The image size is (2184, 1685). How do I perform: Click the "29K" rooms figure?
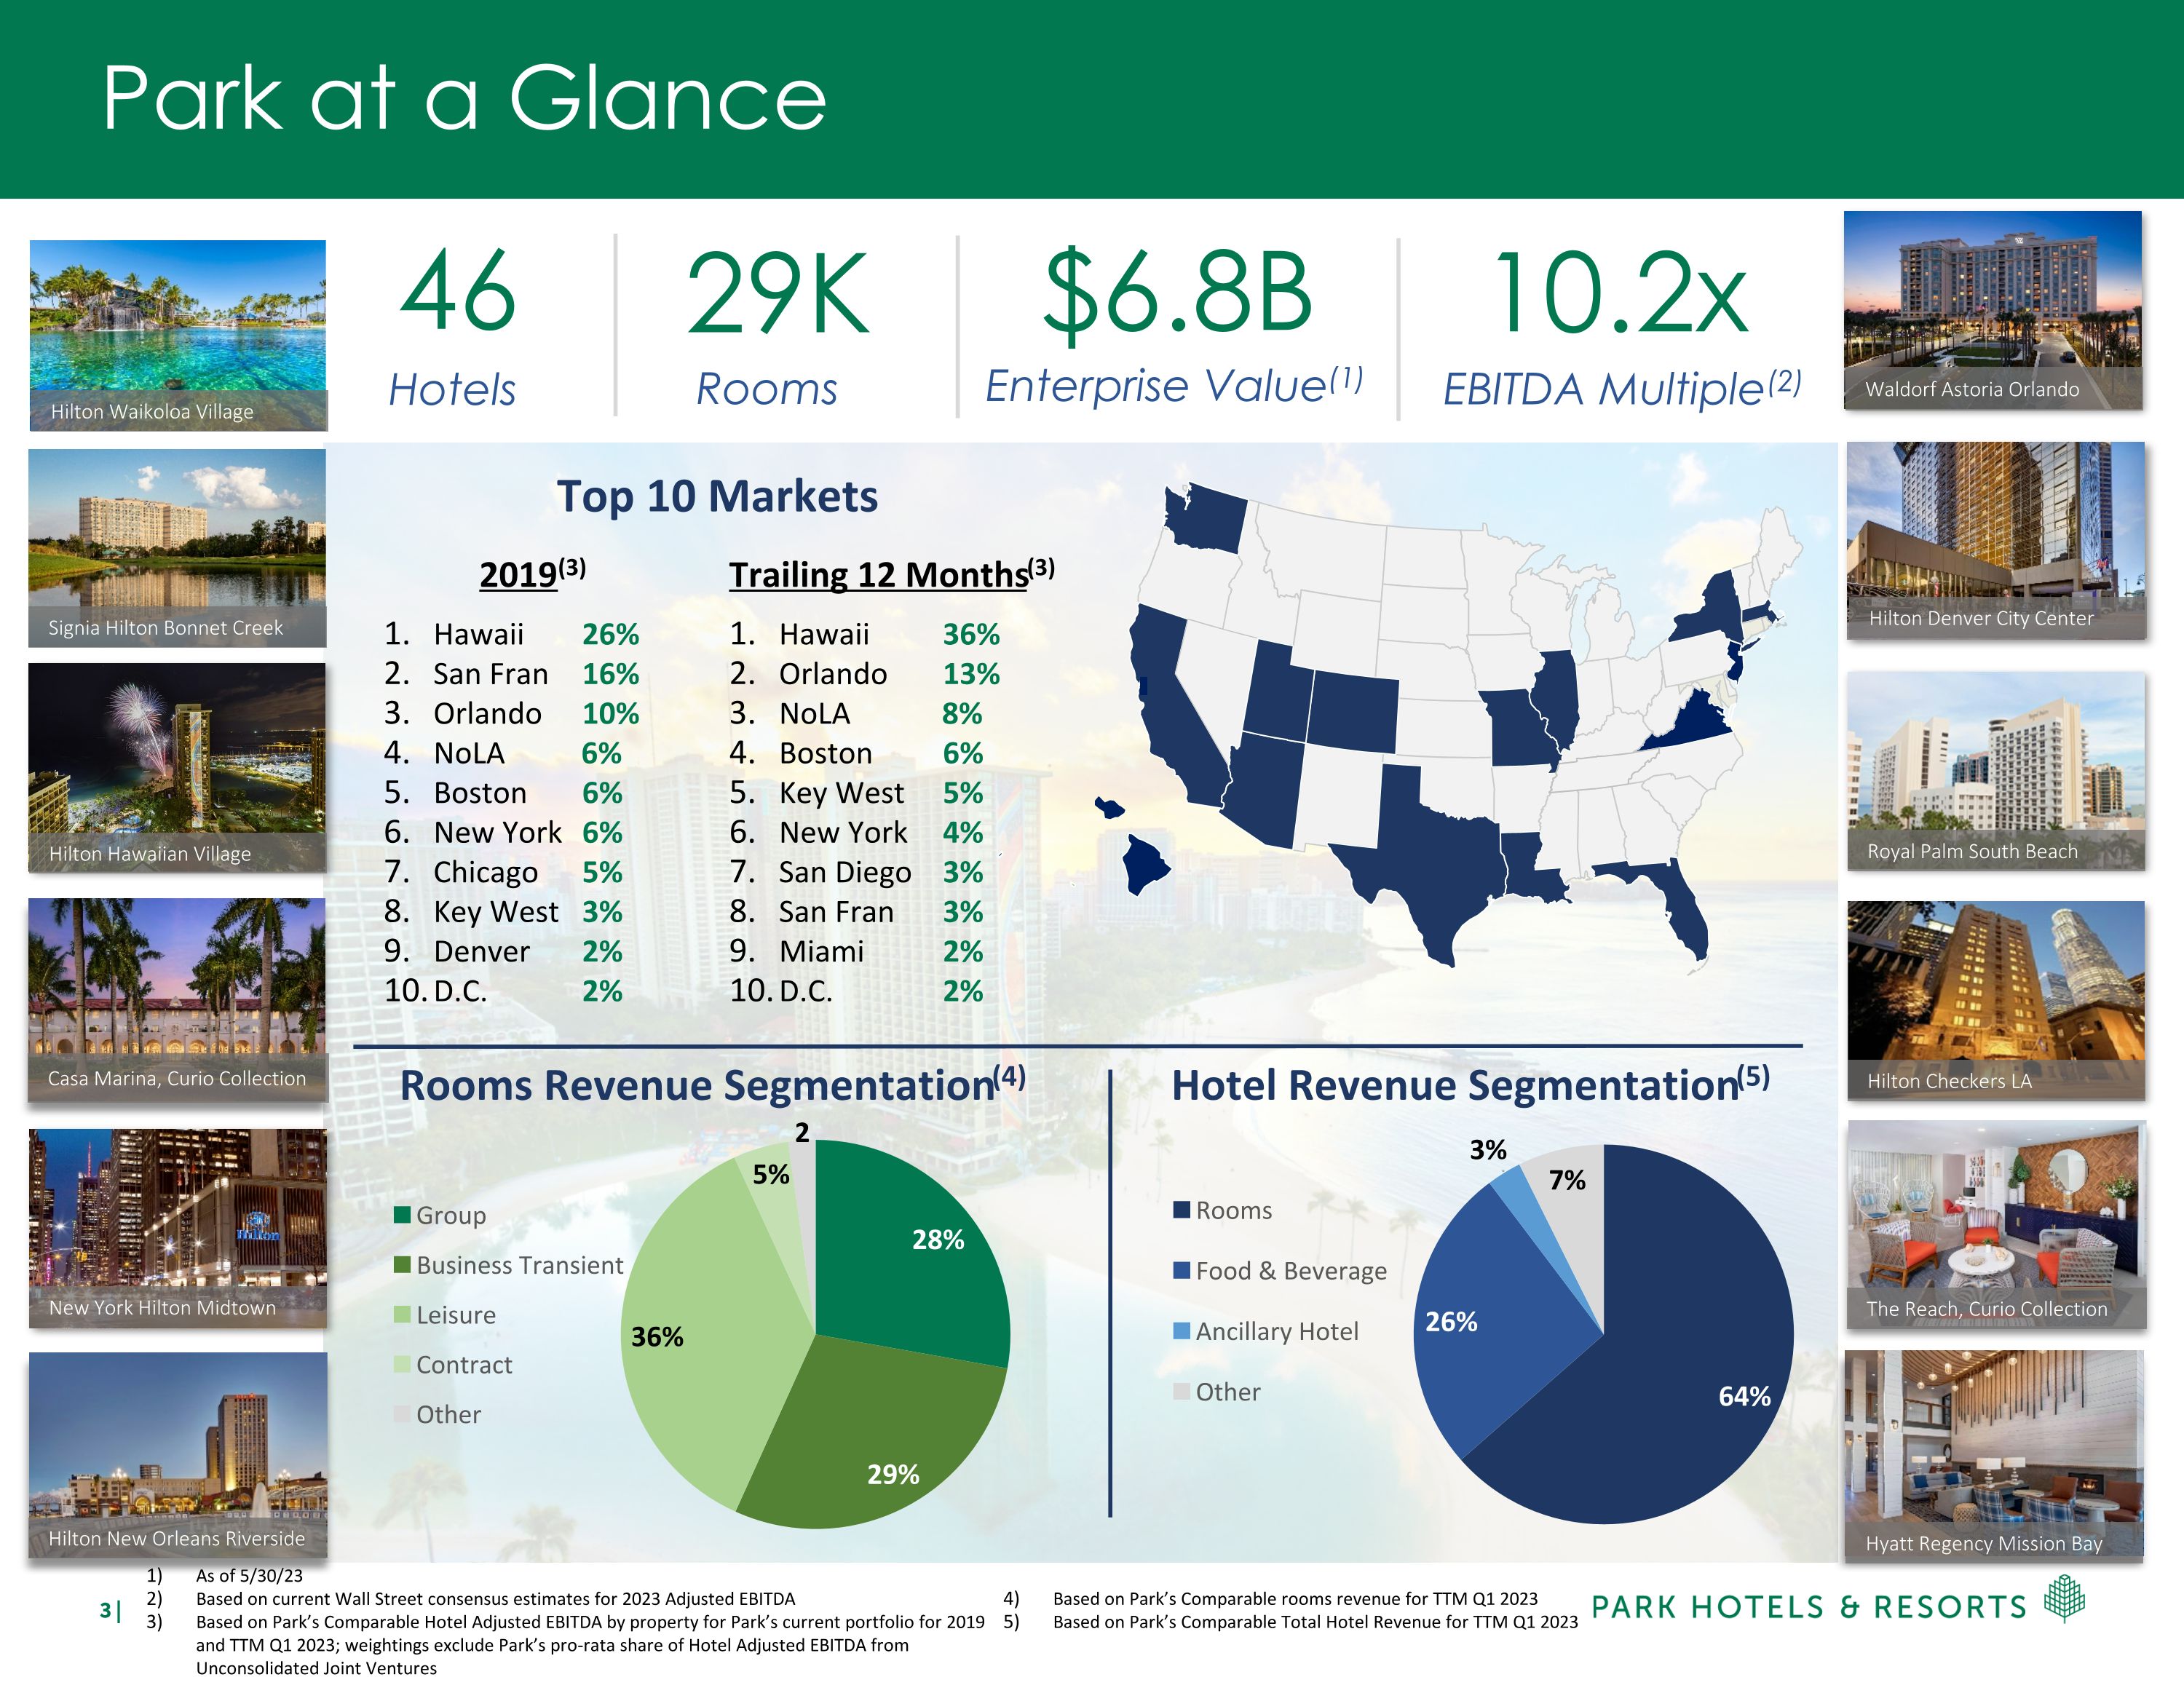(777, 293)
